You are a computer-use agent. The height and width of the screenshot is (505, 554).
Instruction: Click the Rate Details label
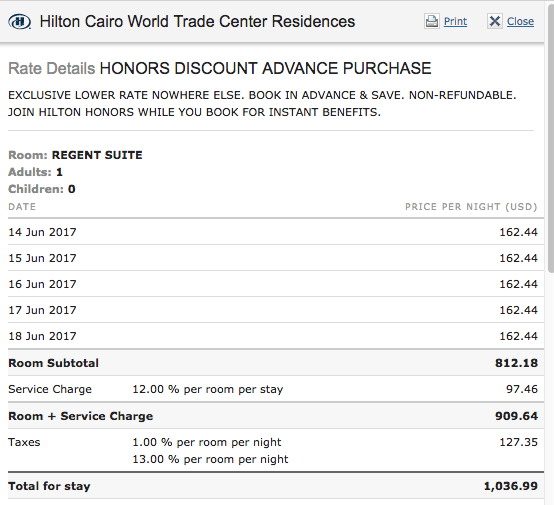click(x=52, y=68)
